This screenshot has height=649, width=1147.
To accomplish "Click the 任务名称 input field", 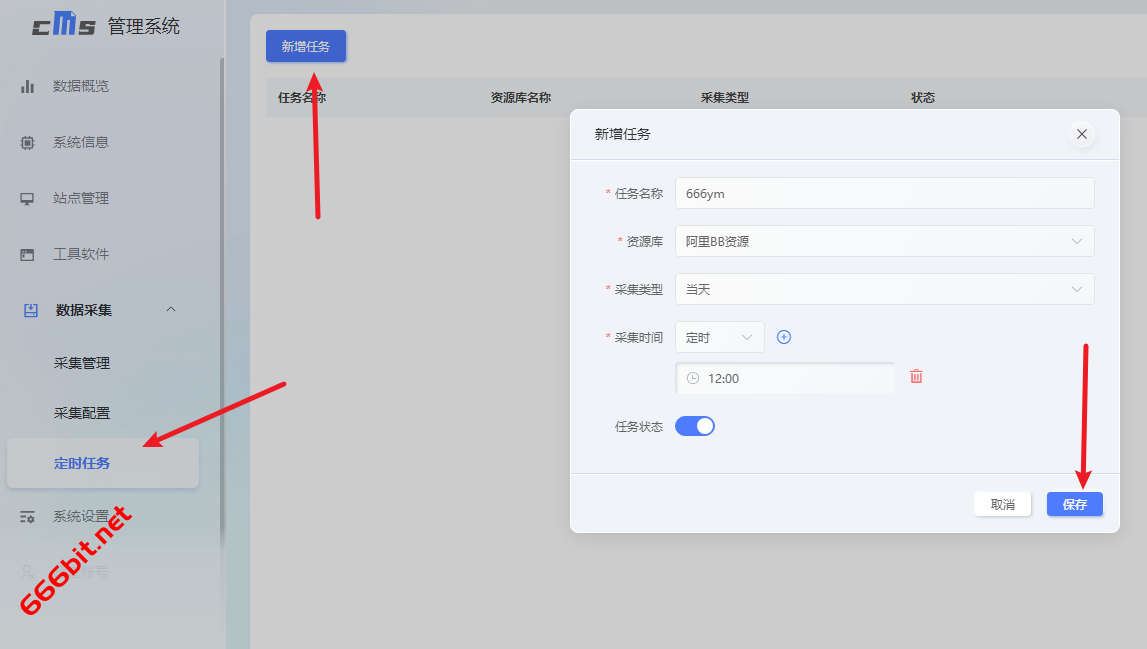I will point(884,193).
